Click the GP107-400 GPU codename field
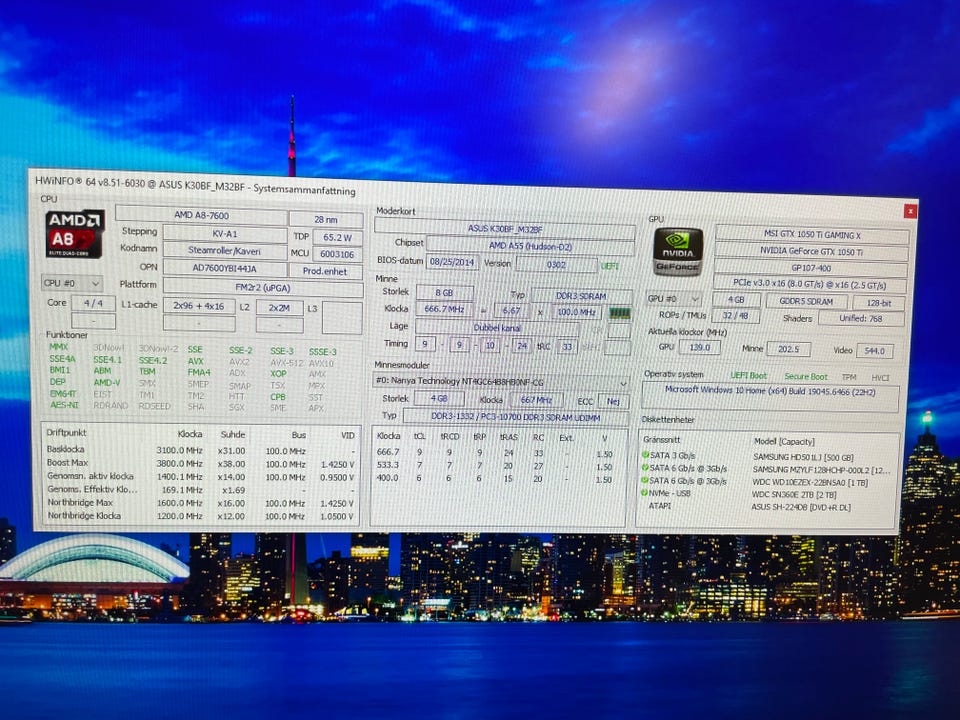960x720 pixels. [x=811, y=268]
